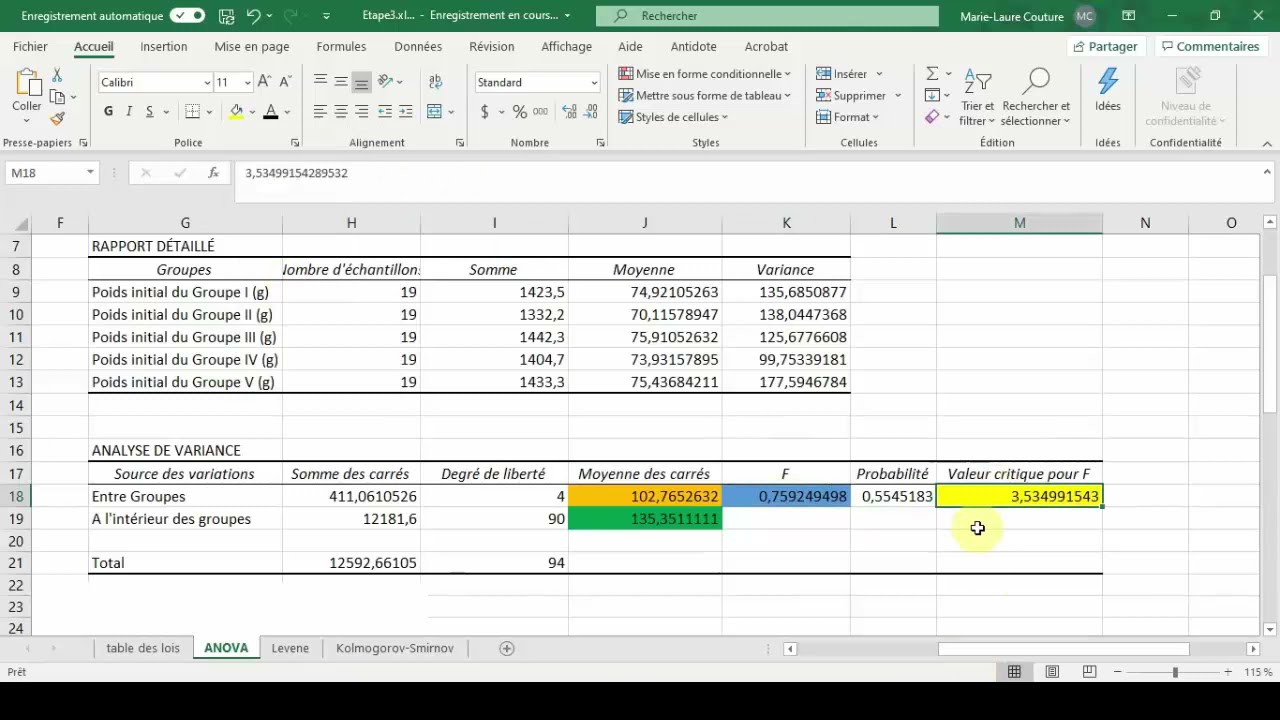Screen dimensions: 1280x720
Task: Click the AutoSum sigma icon
Action: pyautogui.click(x=932, y=74)
